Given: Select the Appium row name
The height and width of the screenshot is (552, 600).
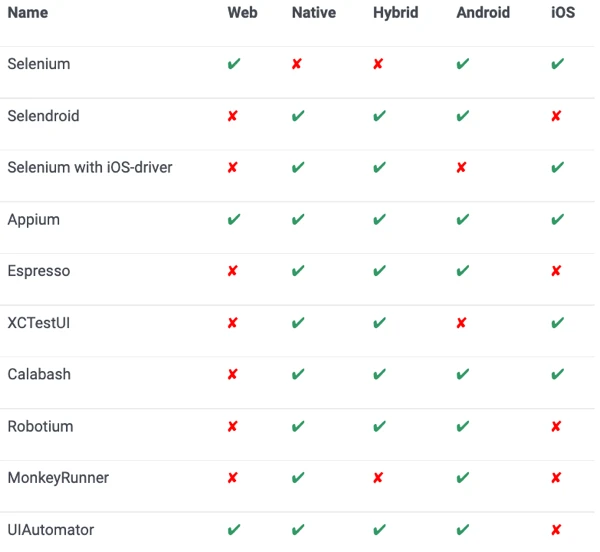Looking at the screenshot, I should [34, 220].
